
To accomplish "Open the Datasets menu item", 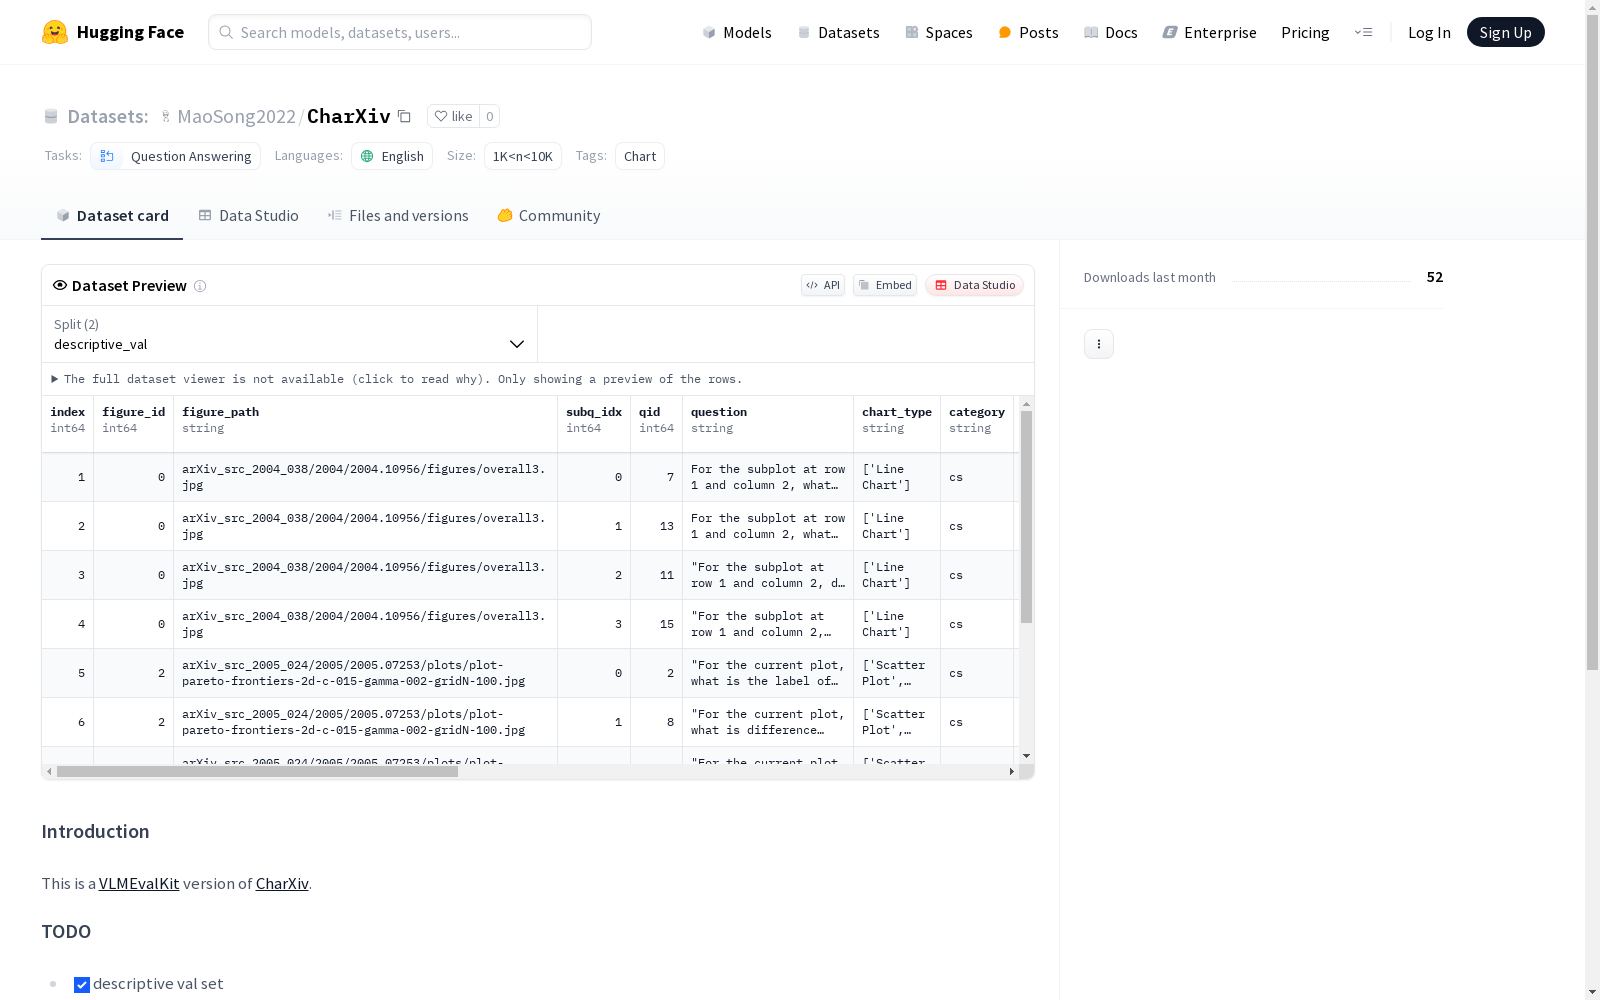I will (x=838, y=32).
